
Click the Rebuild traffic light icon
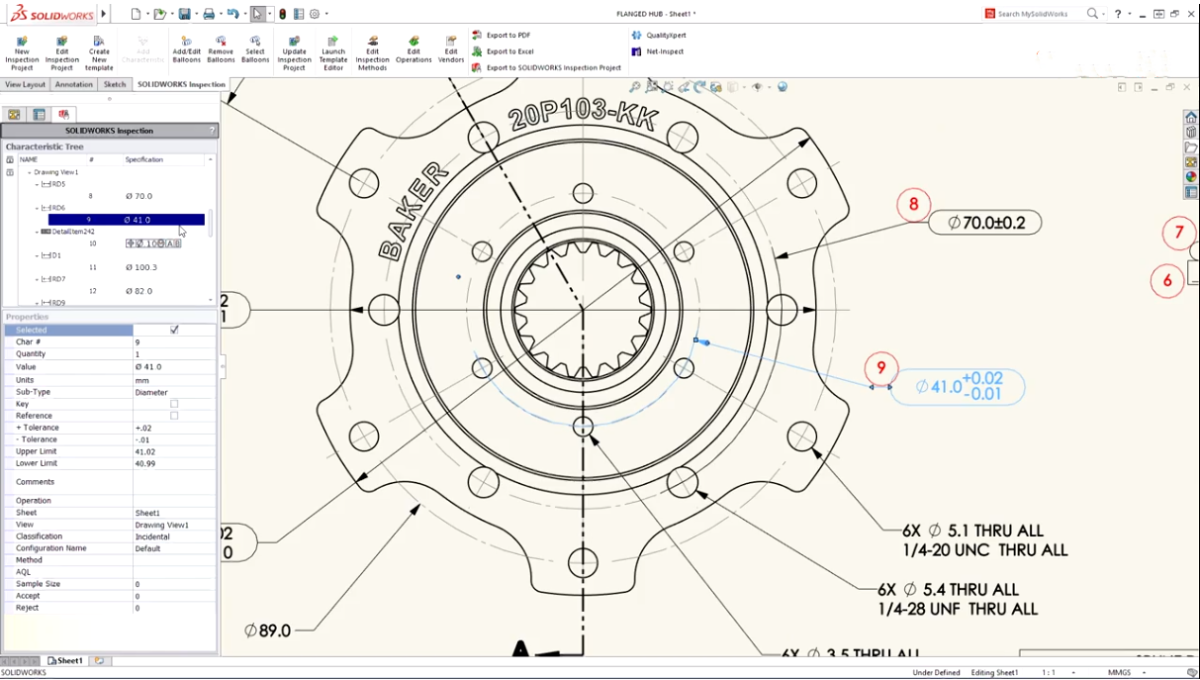coord(281,14)
